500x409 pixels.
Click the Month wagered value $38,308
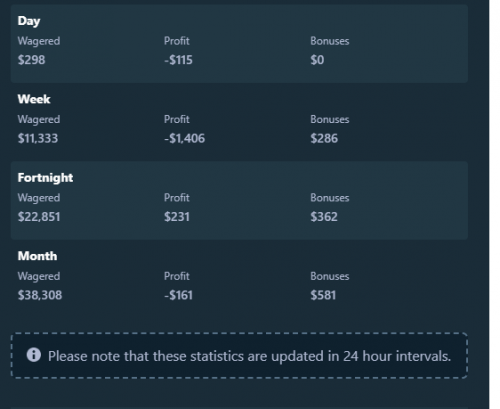pyautogui.click(x=40, y=295)
